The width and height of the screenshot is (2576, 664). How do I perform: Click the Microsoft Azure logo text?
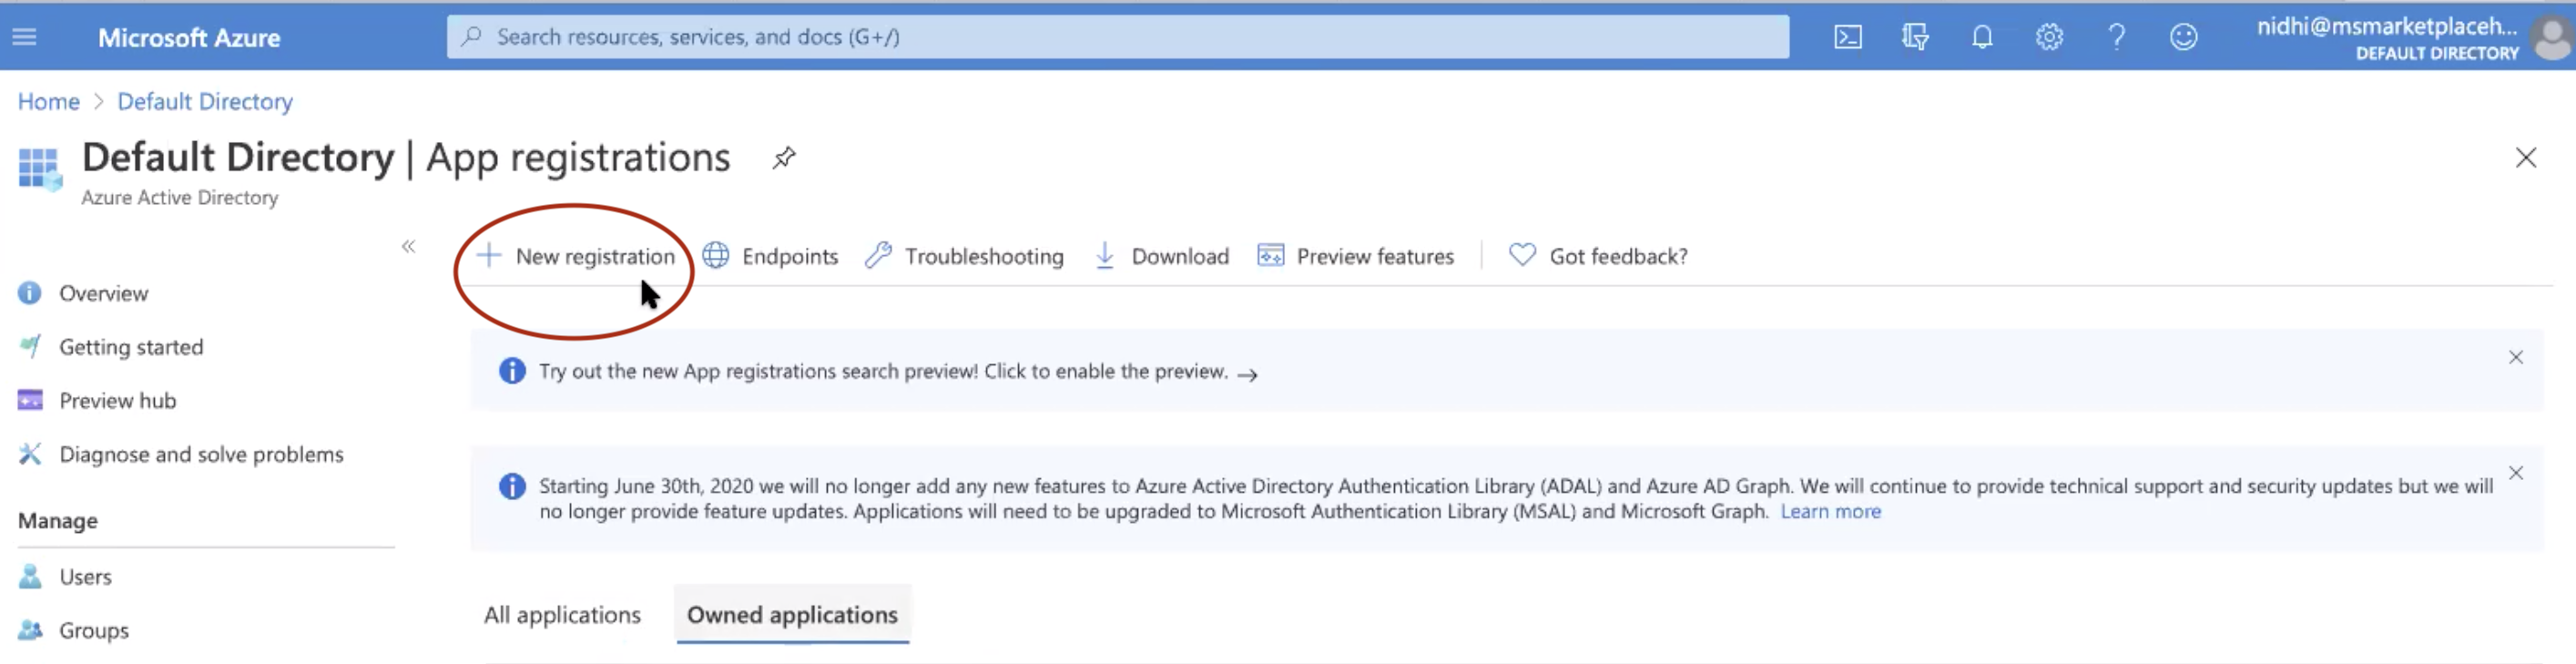189,37
